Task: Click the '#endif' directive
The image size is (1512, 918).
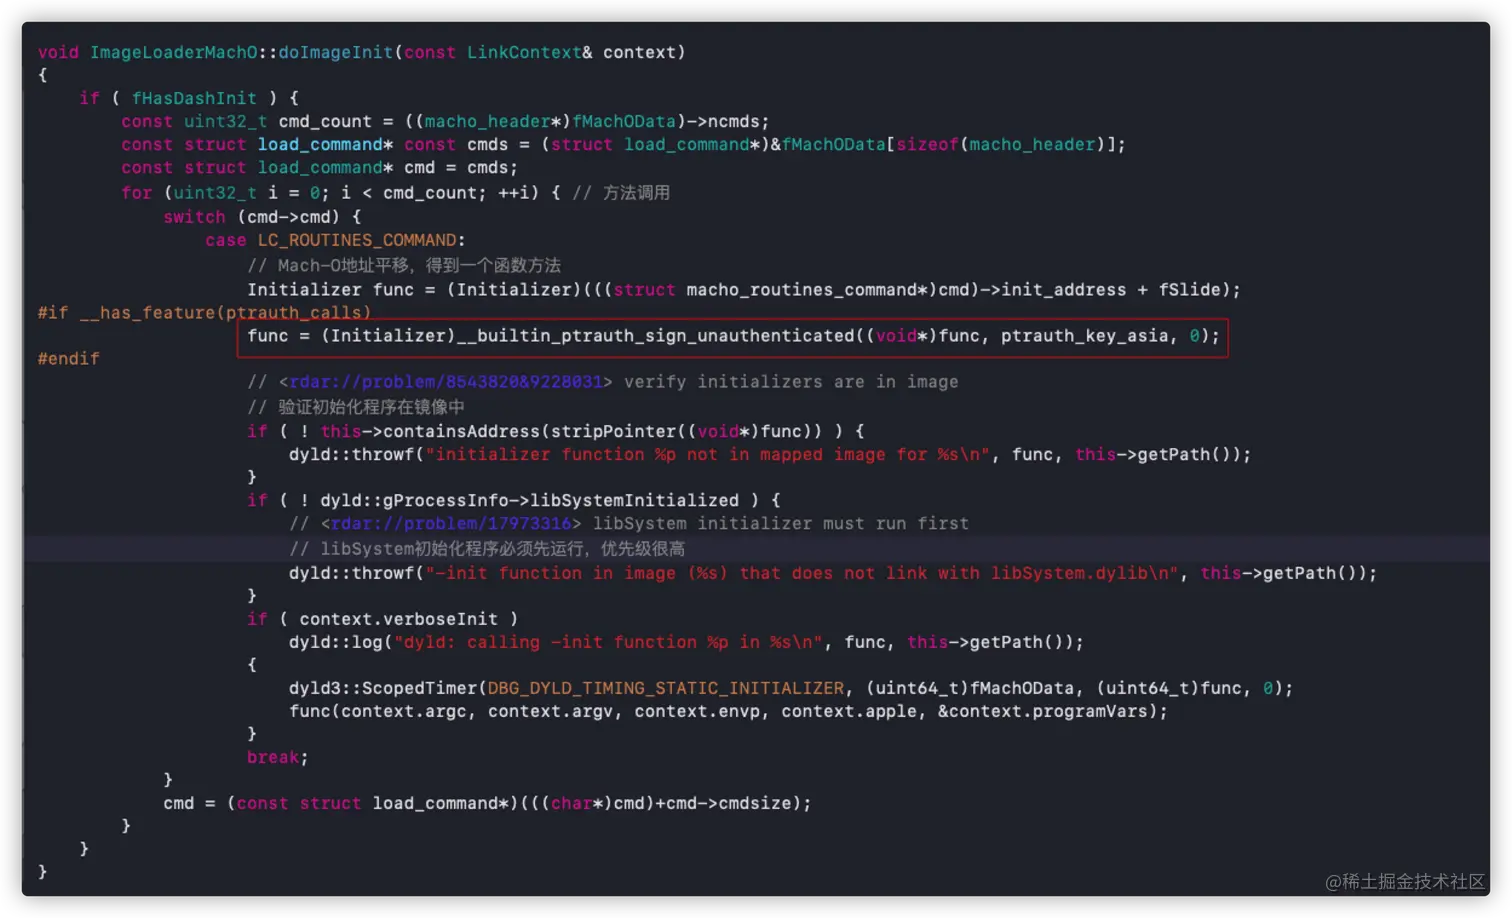Action: 69,358
